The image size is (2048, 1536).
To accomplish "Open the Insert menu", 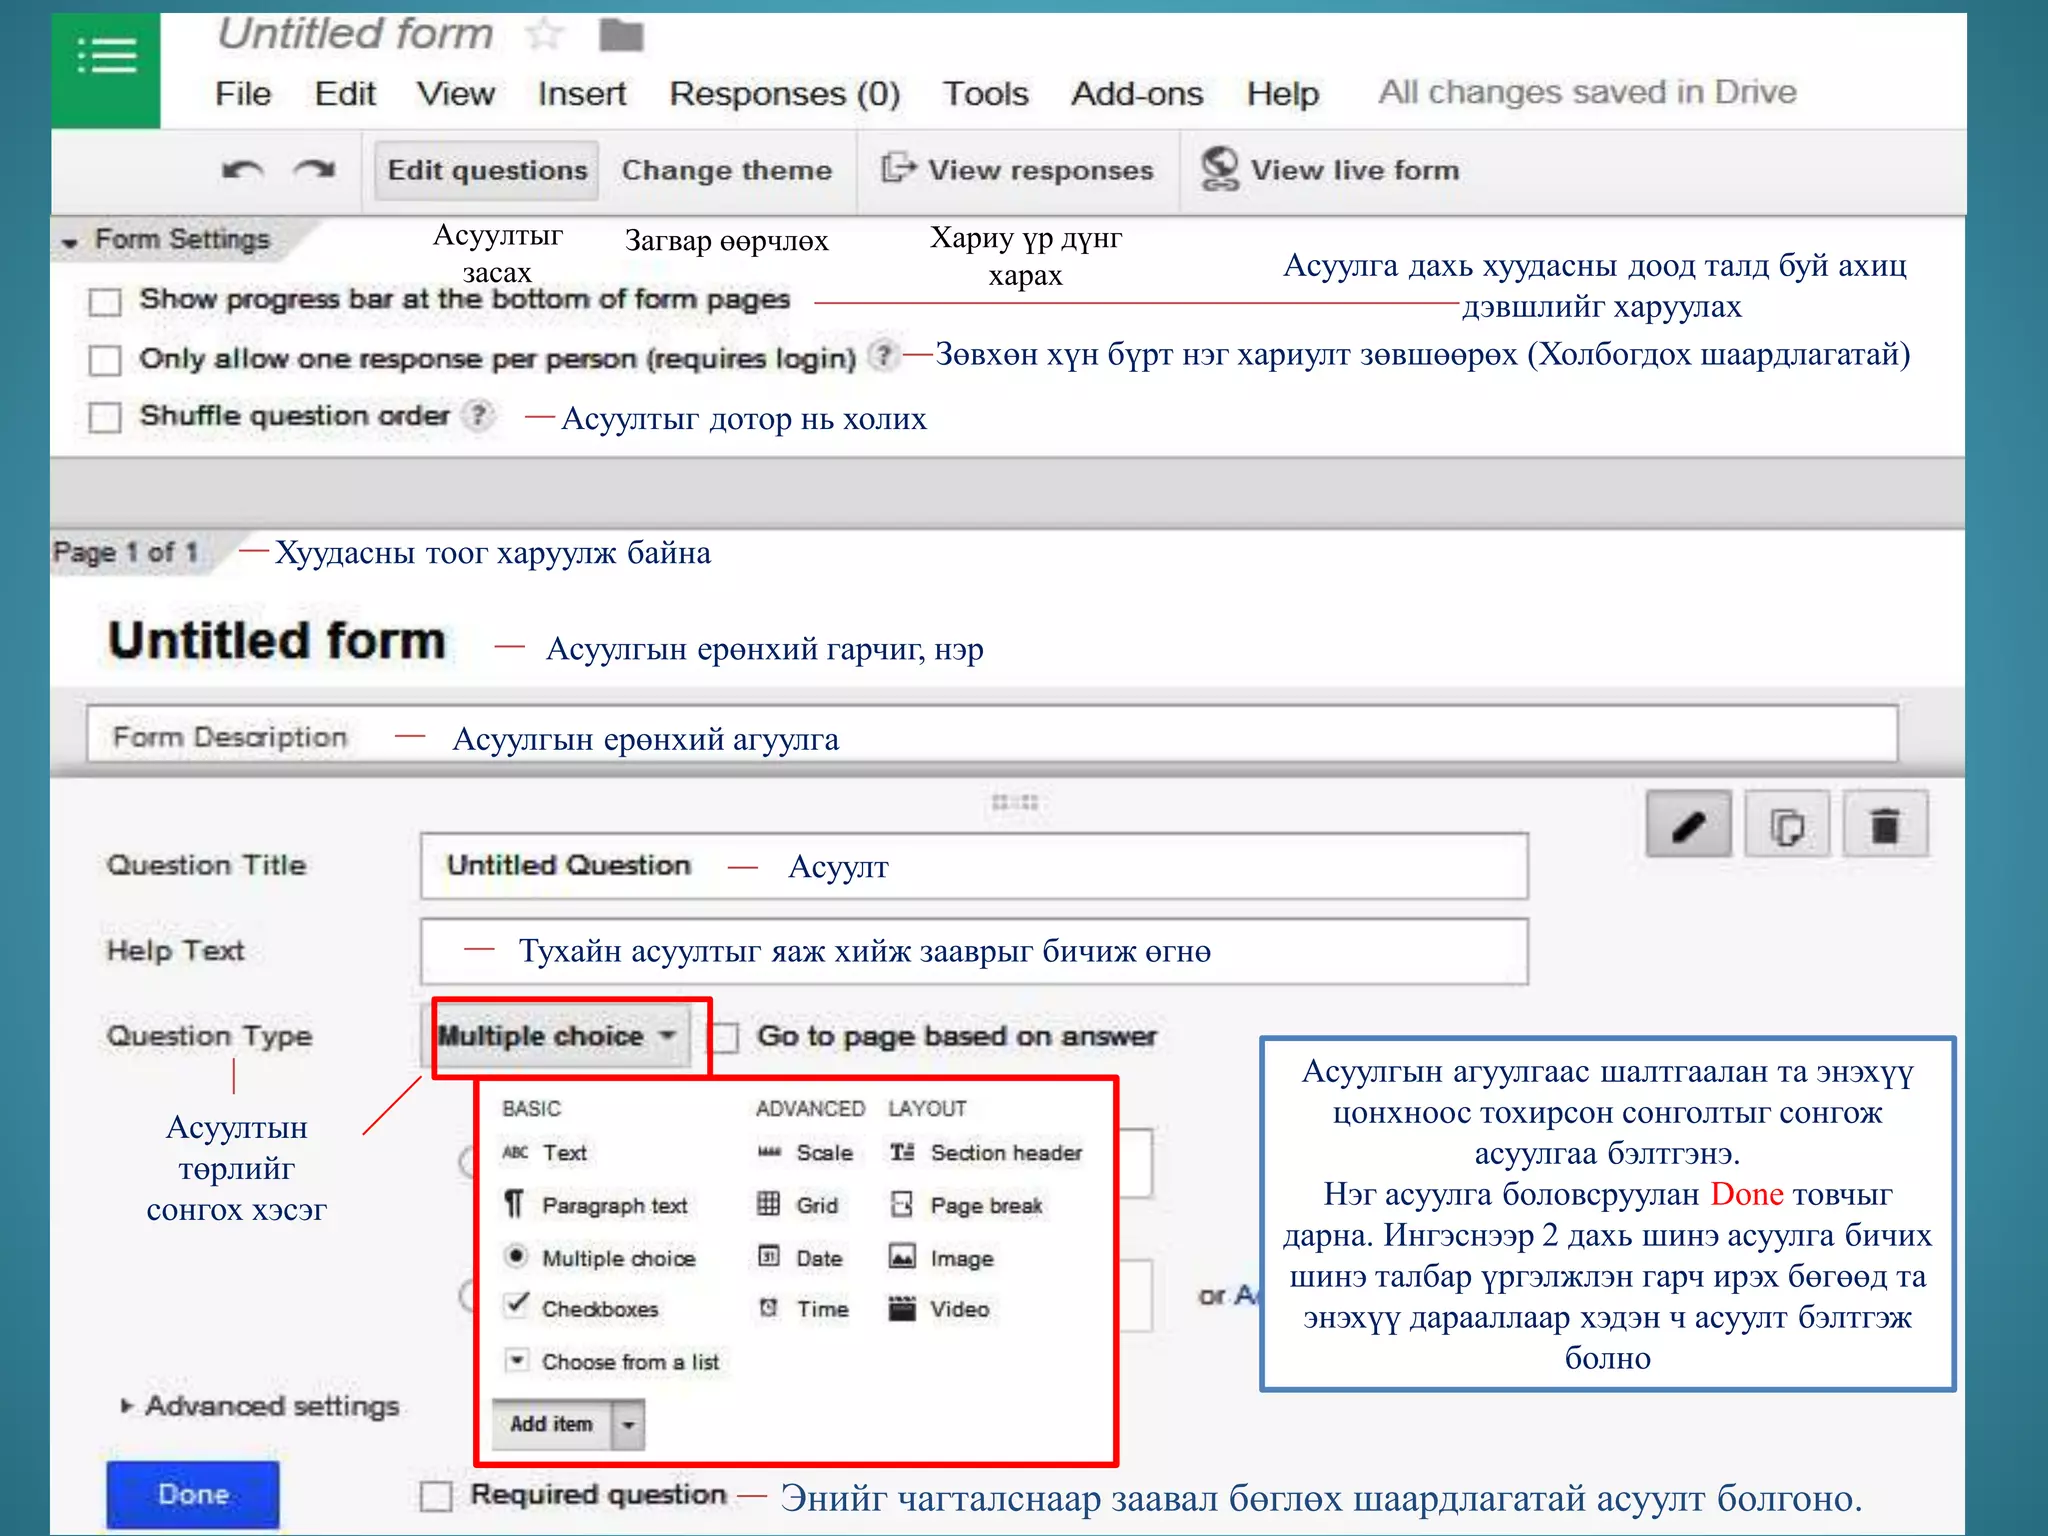I will [581, 94].
